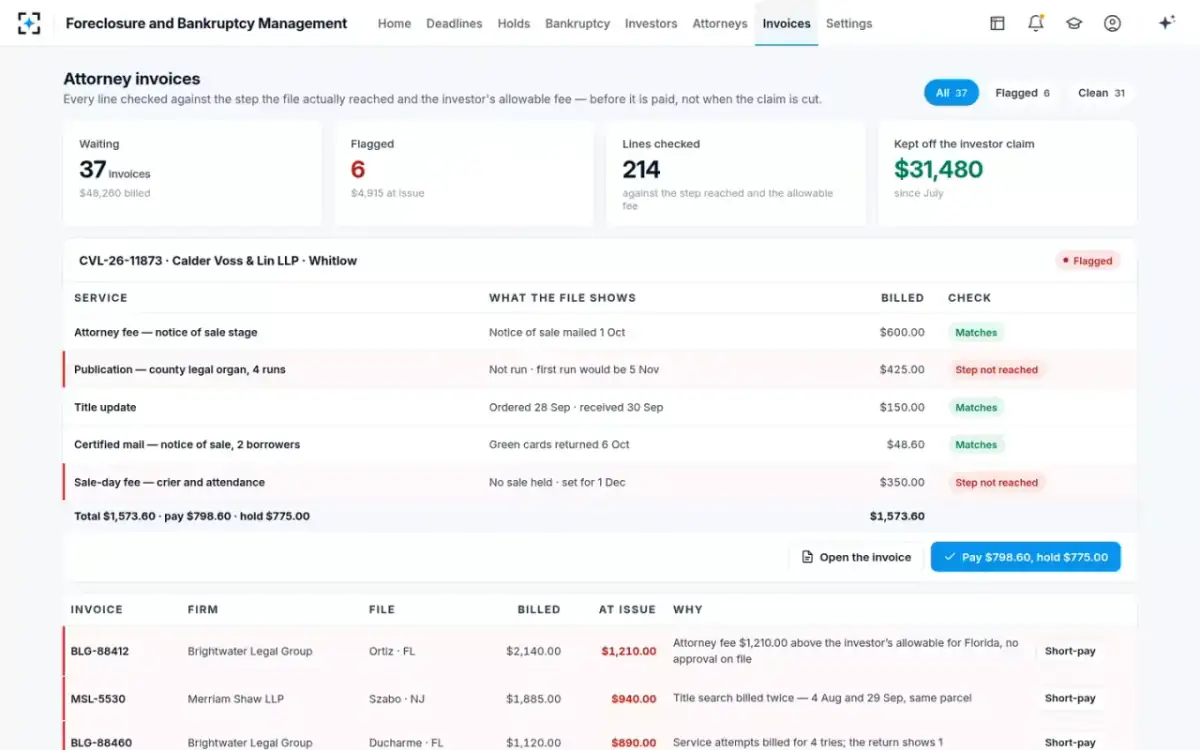Switch to the Attorneys tab
Viewport: 1200px width, 750px height.
click(x=720, y=23)
